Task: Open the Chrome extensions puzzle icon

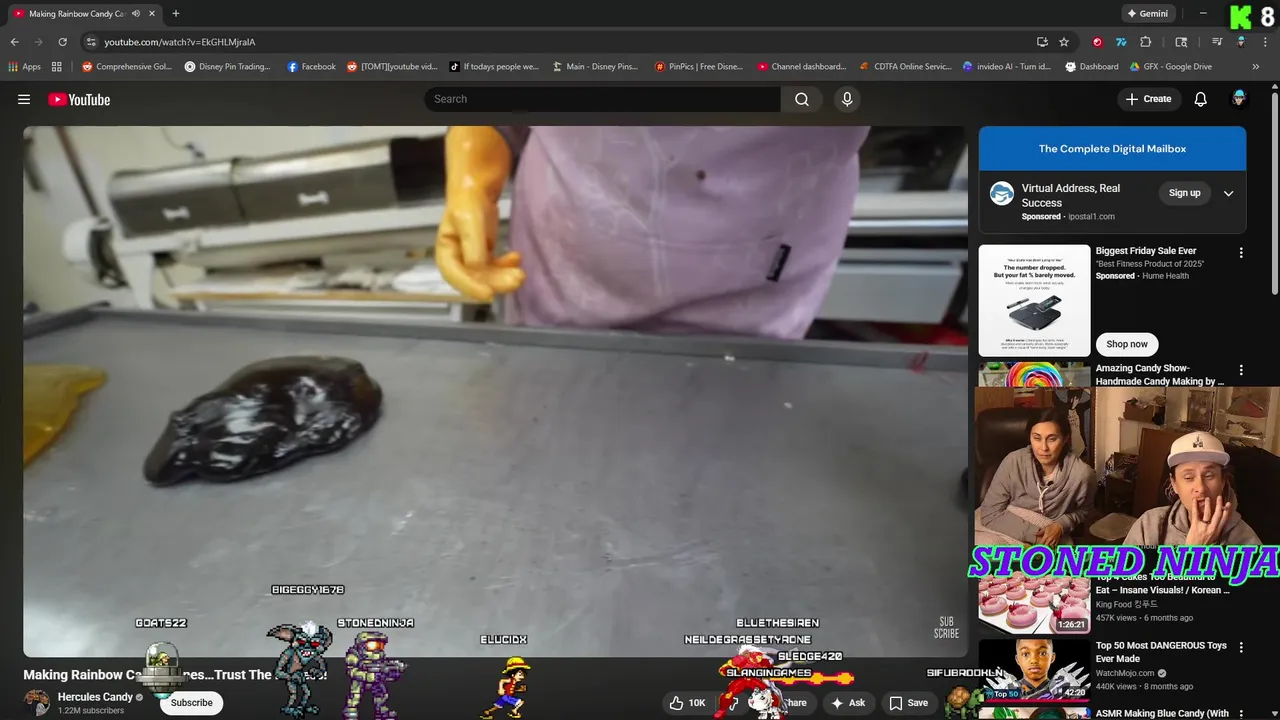Action: (1146, 42)
